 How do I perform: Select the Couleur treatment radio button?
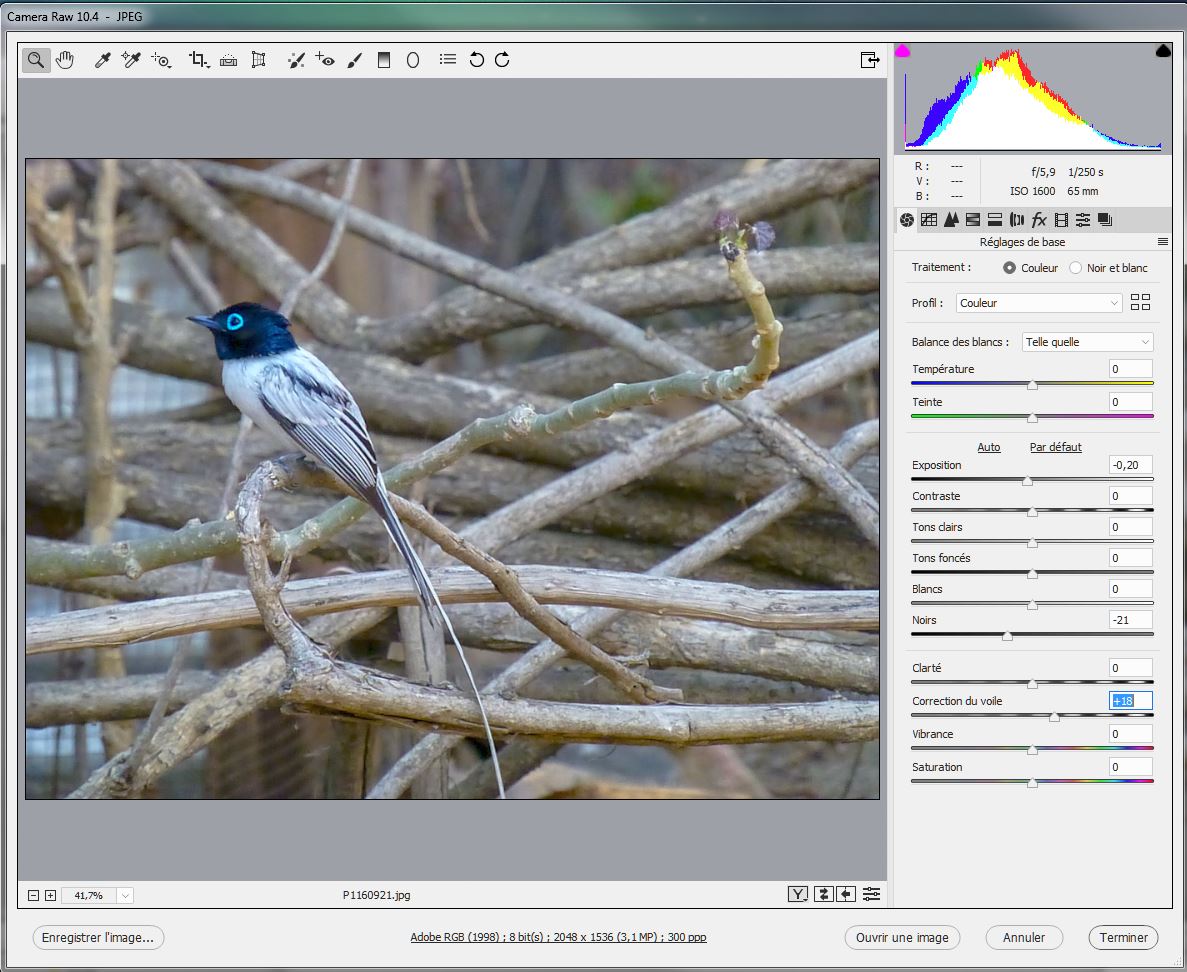click(1009, 268)
